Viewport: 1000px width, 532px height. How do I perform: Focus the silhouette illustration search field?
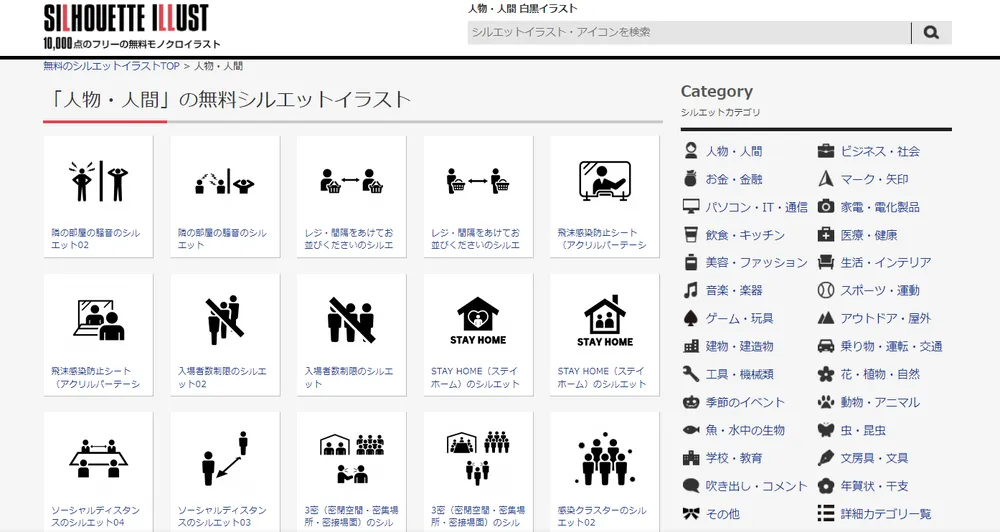click(689, 33)
